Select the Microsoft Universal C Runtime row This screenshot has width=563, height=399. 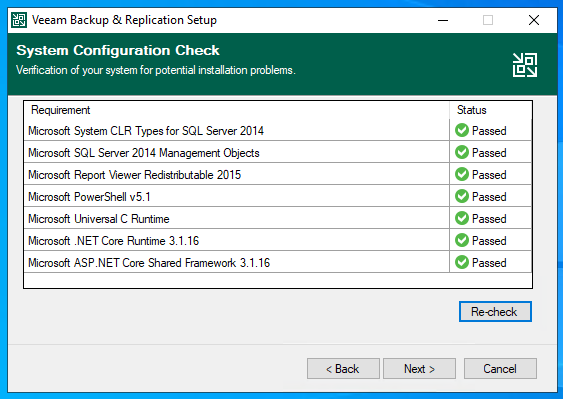tap(278, 218)
